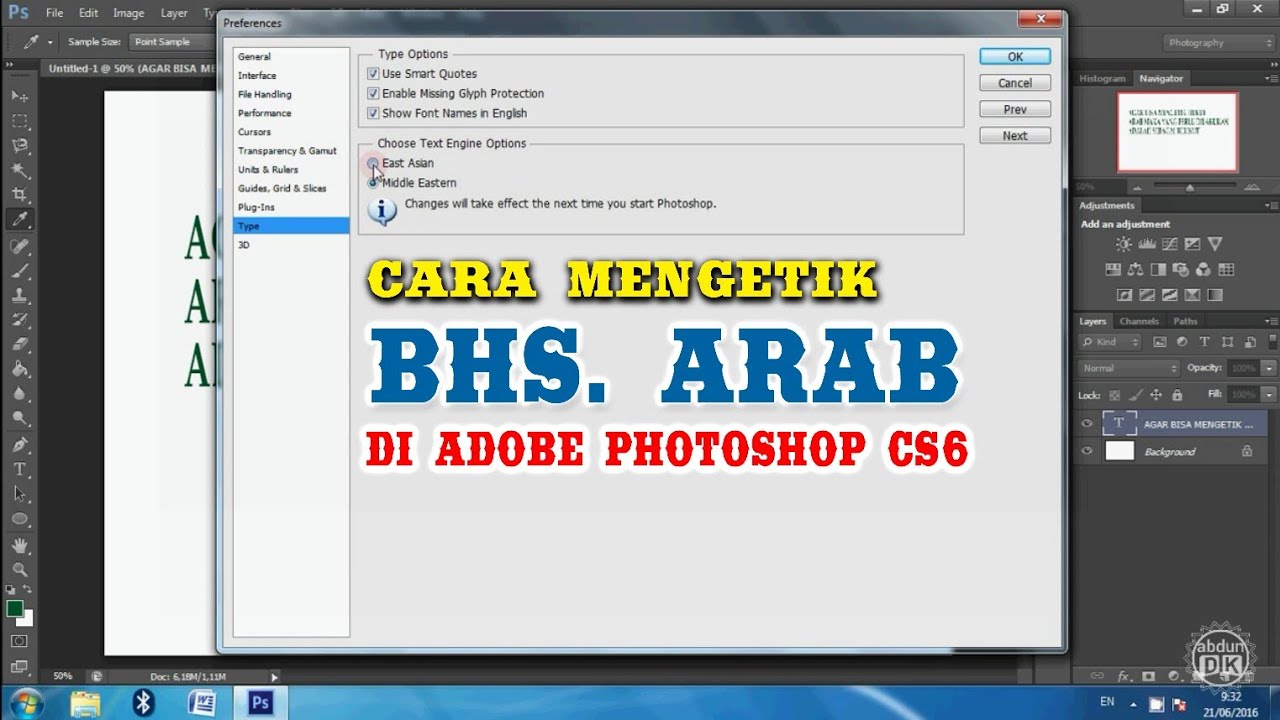Open the Eyedropper tool preset picker arrow
This screenshot has height=720, width=1280.
click(x=50, y=43)
